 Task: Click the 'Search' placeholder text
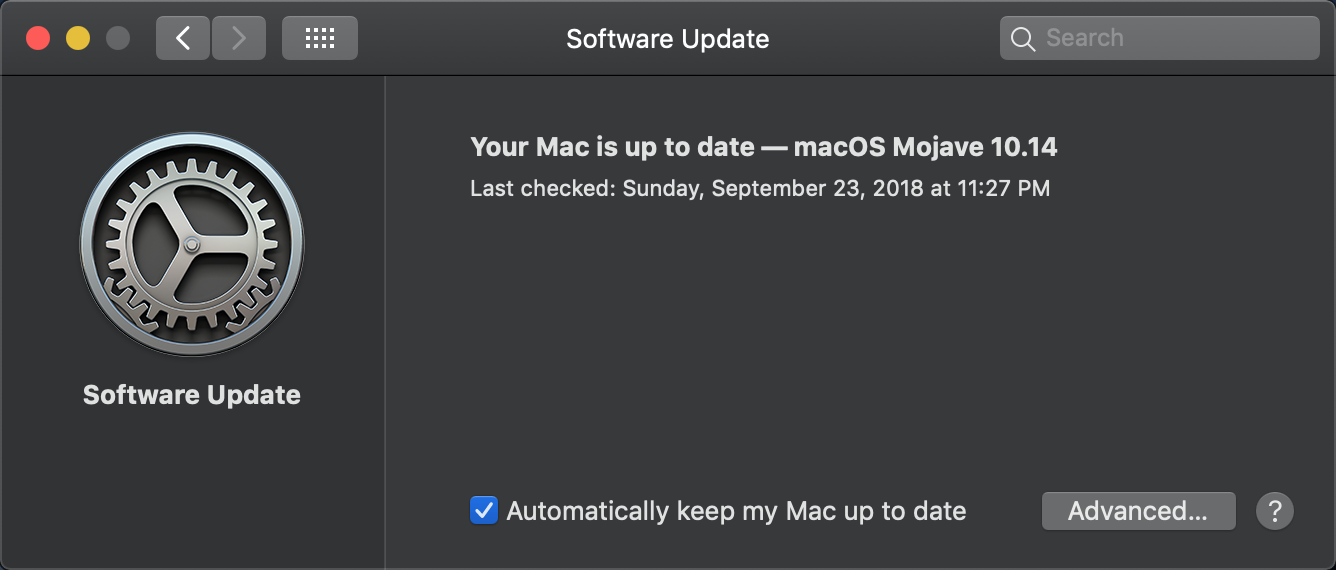point(1085,38)
